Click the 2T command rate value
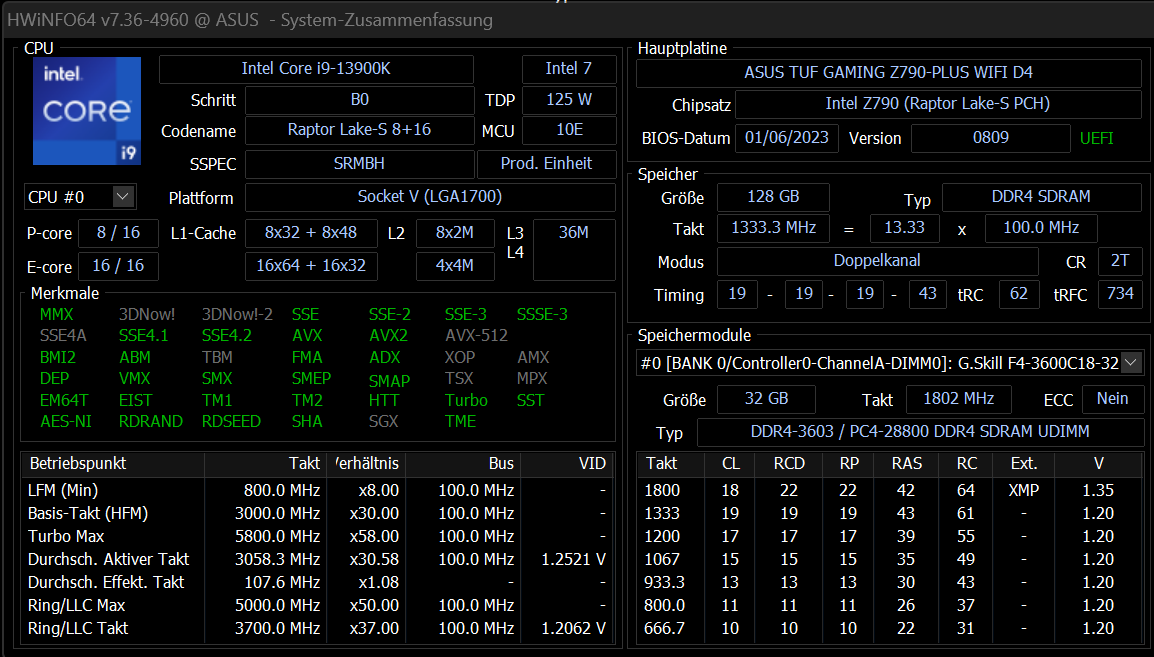1154x657 pixels. coord(1120,261)
